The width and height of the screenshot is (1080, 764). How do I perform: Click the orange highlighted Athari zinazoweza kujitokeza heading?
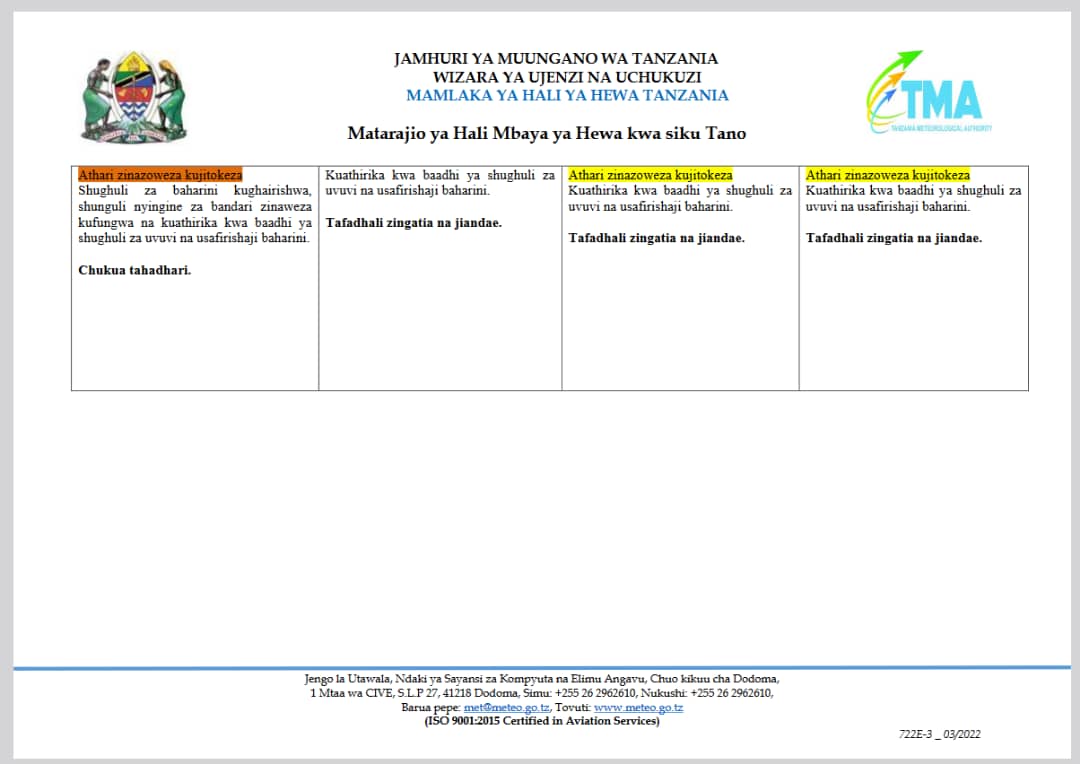pos(160,175)
